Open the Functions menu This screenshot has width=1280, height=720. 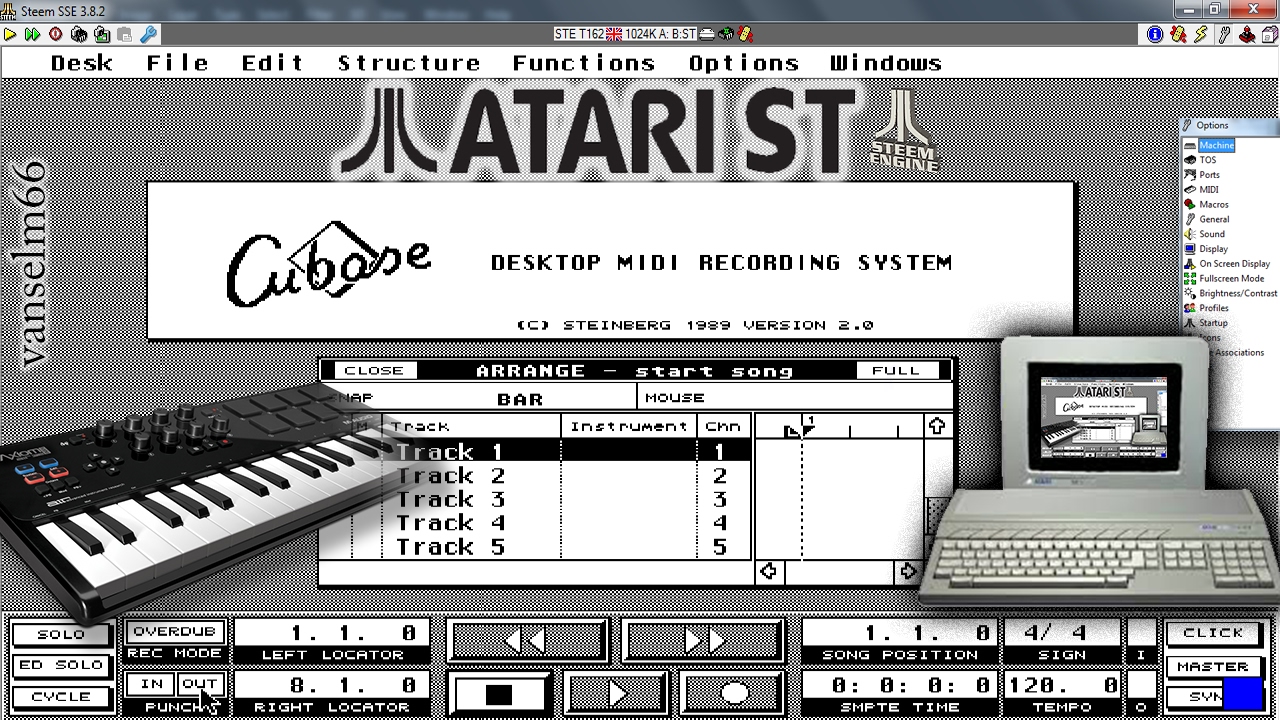584,63
